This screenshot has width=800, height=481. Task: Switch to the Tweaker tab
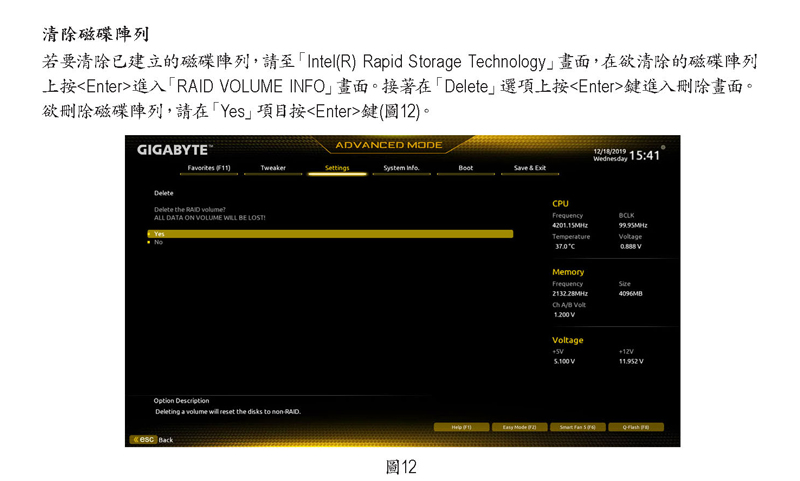pos(273,168)
